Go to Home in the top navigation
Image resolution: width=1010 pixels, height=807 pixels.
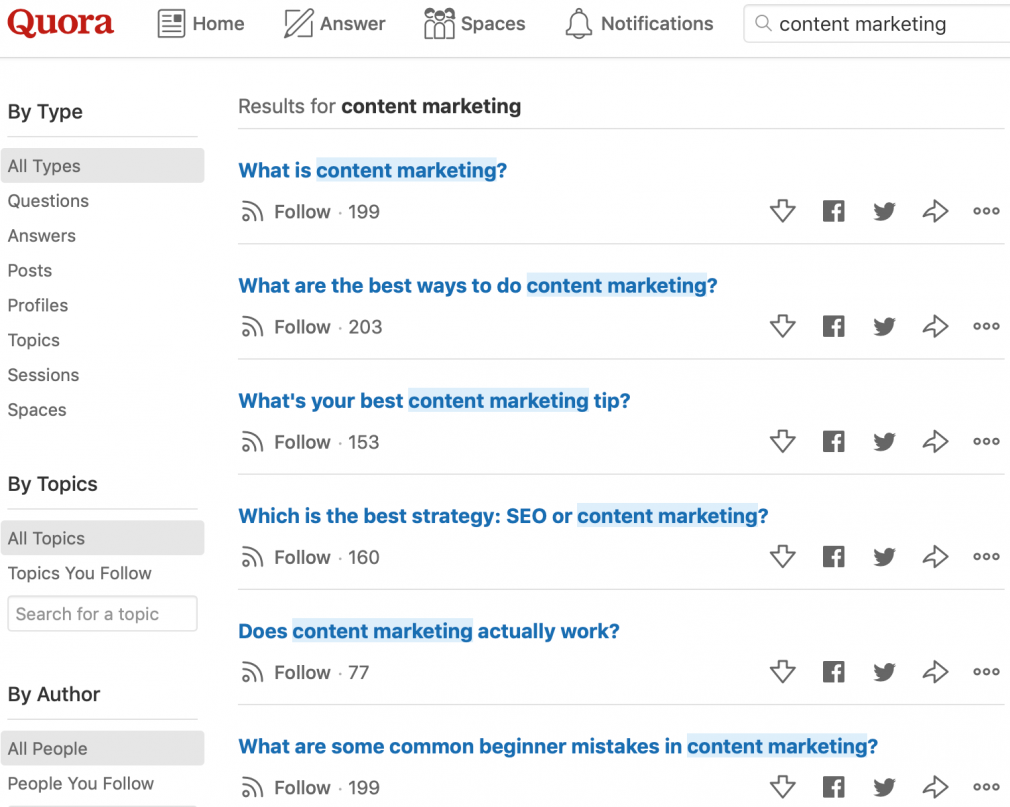pos(201,24)
